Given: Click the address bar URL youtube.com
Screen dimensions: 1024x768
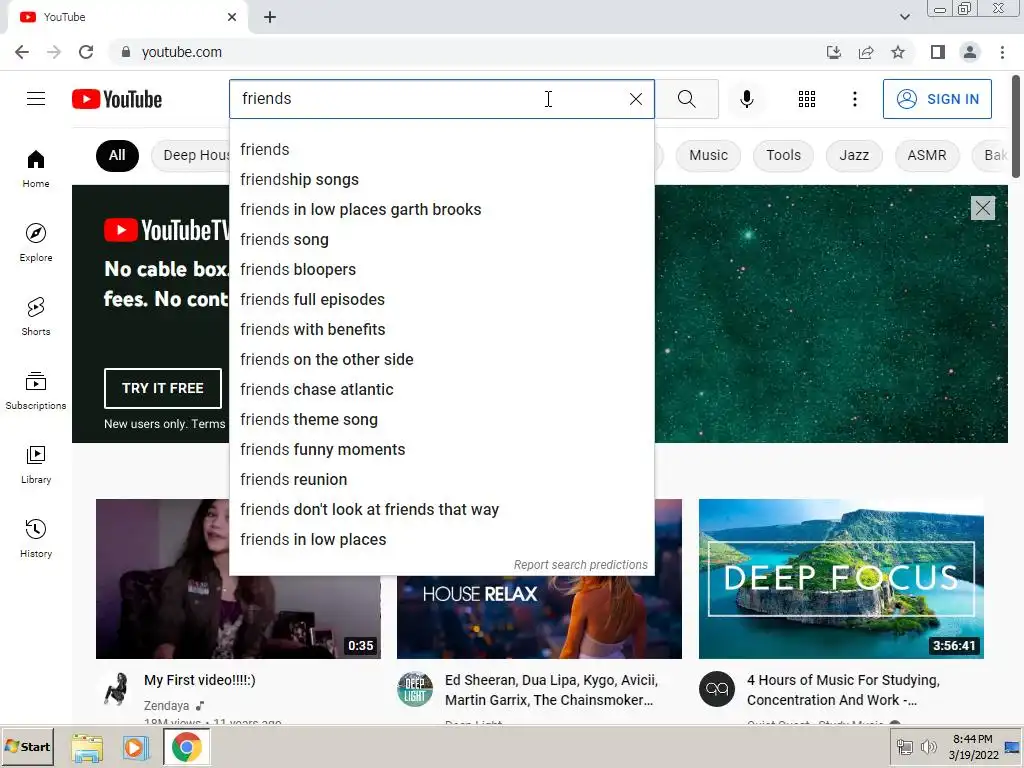Looking at the screenshot, I should 182,52.
